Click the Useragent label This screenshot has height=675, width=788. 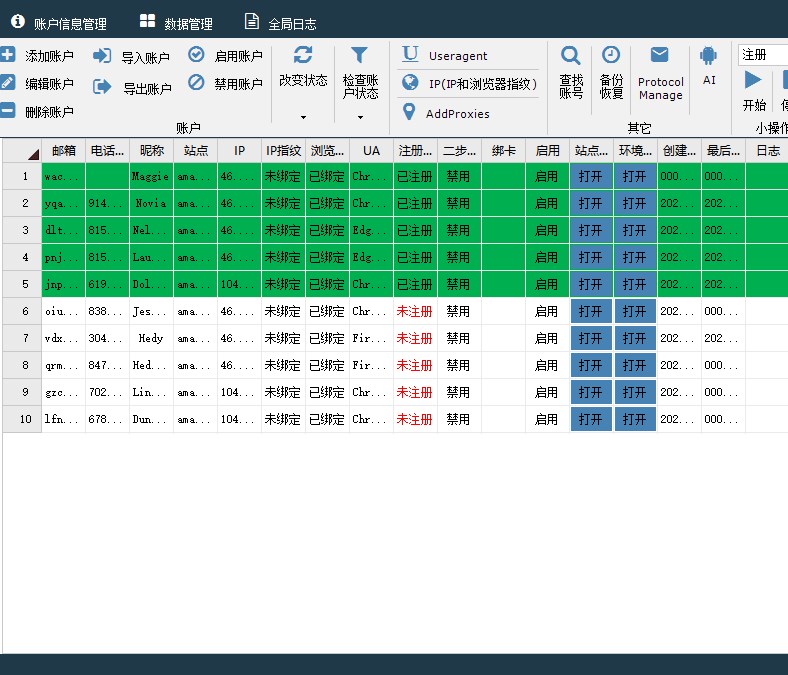click(458, 56)
